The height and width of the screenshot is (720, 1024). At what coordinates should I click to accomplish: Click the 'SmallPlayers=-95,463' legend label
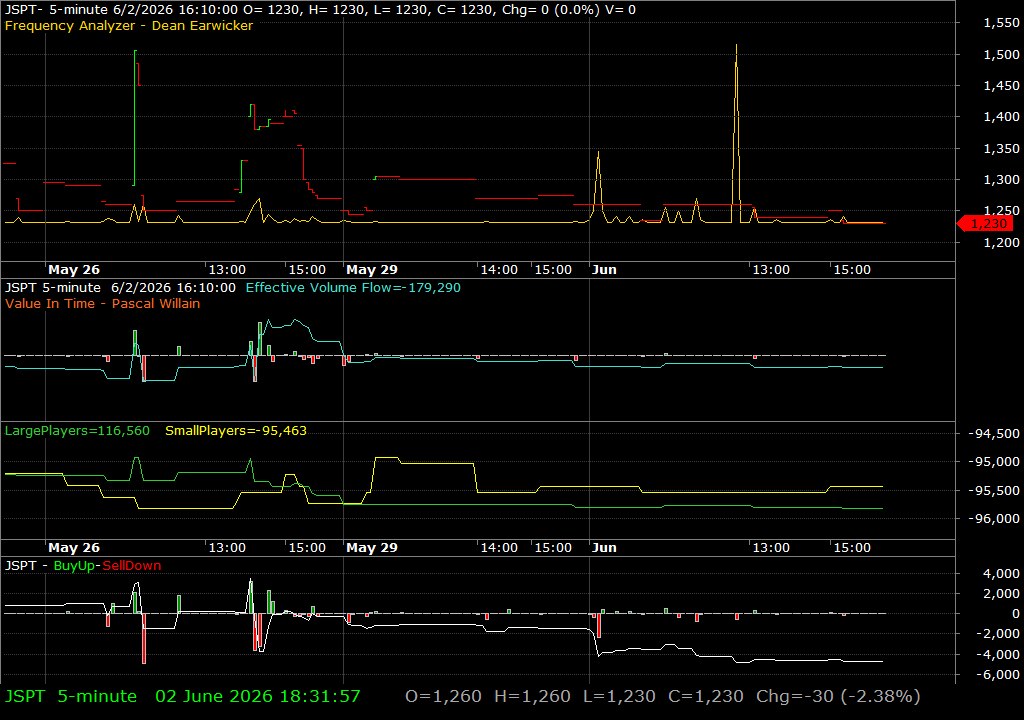[236, 431]
